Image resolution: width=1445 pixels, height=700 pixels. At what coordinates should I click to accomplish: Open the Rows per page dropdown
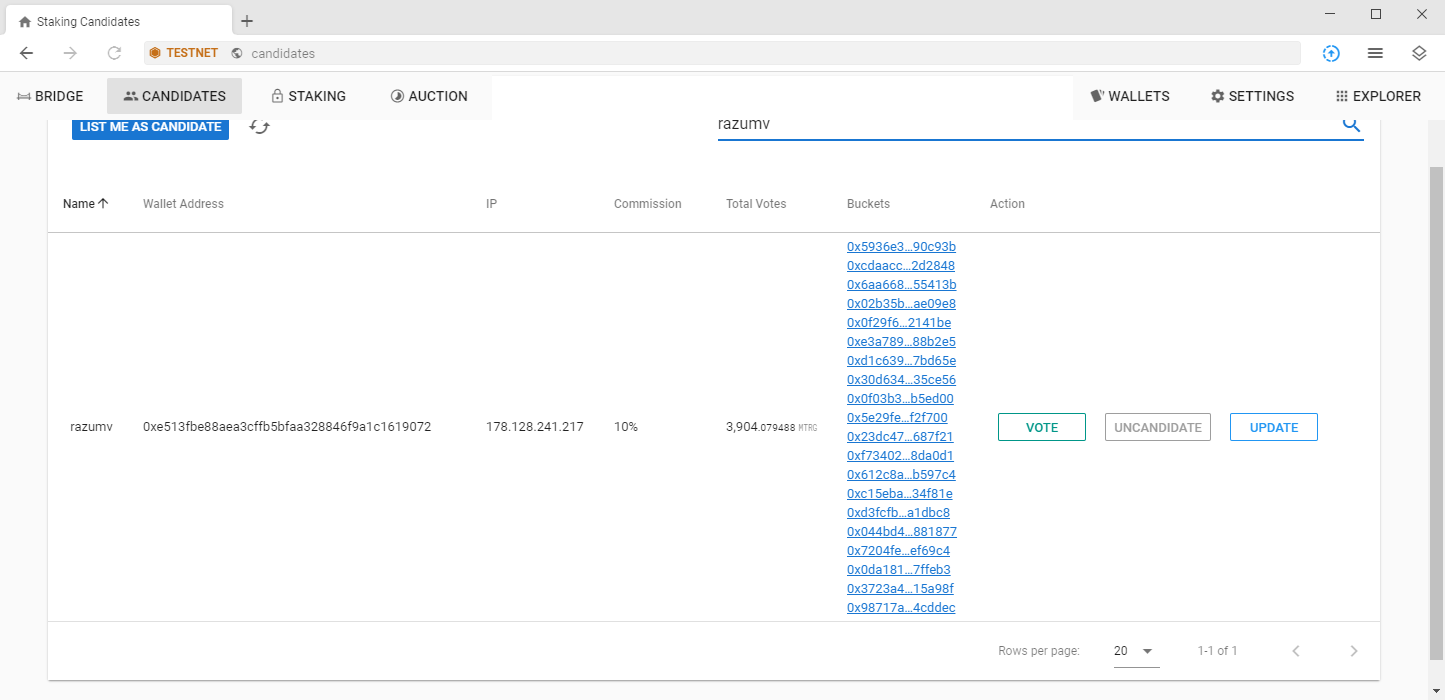click(x=1136, y=651)
